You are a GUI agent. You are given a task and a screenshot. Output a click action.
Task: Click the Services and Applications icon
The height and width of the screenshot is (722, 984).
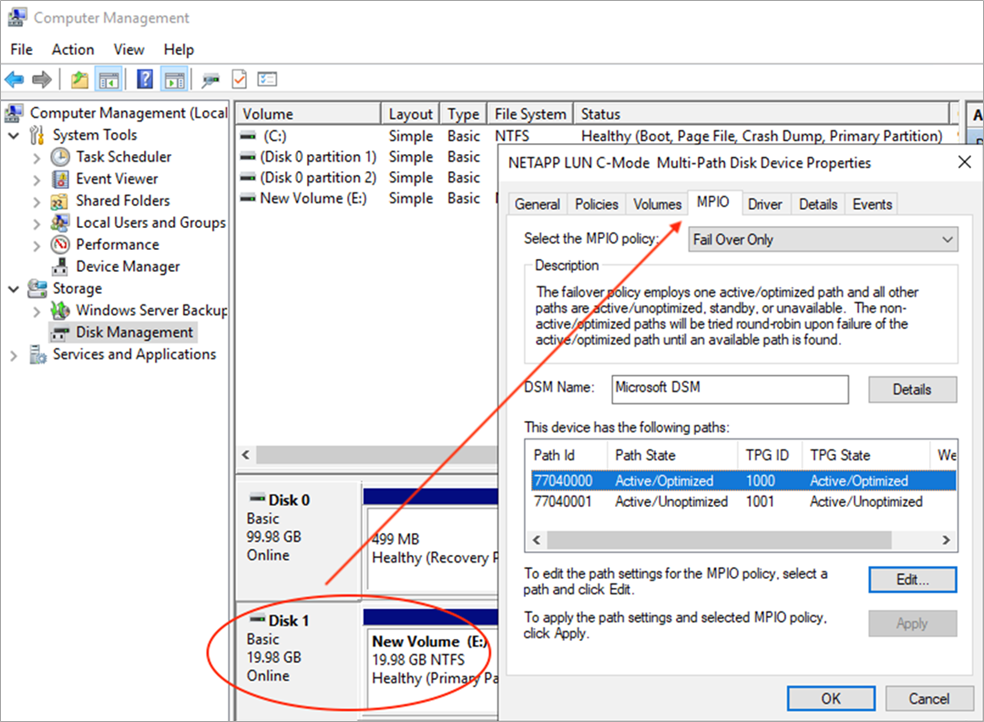(38, 354)
